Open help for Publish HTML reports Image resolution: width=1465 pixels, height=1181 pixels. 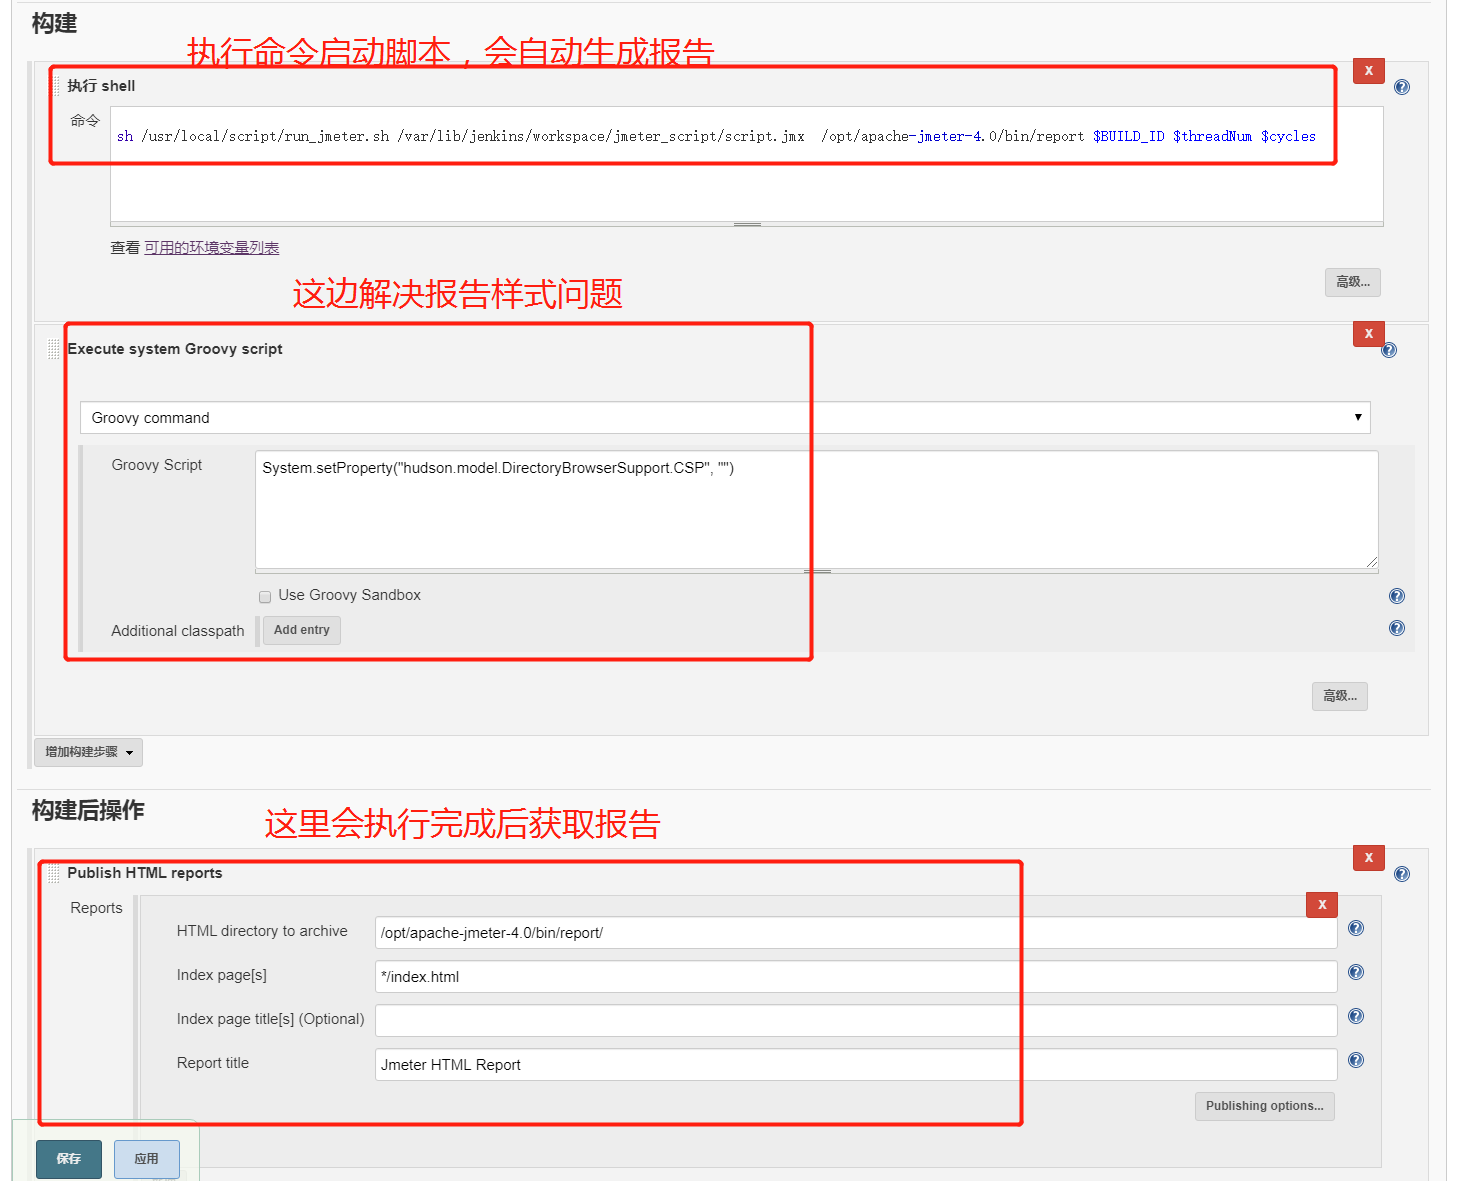[x=1402, y=874]
